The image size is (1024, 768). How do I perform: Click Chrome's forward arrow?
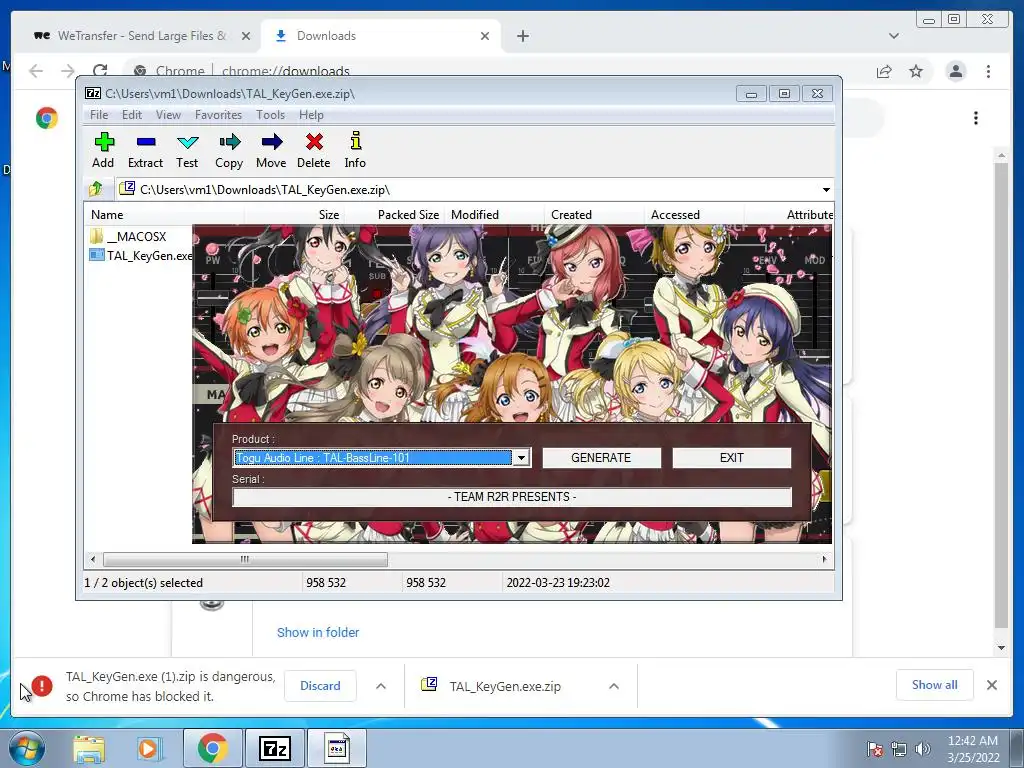tap(68, 71)
